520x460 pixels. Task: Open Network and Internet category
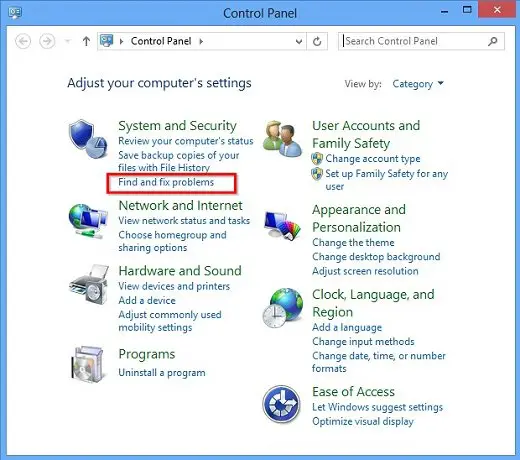click(180, 206)
